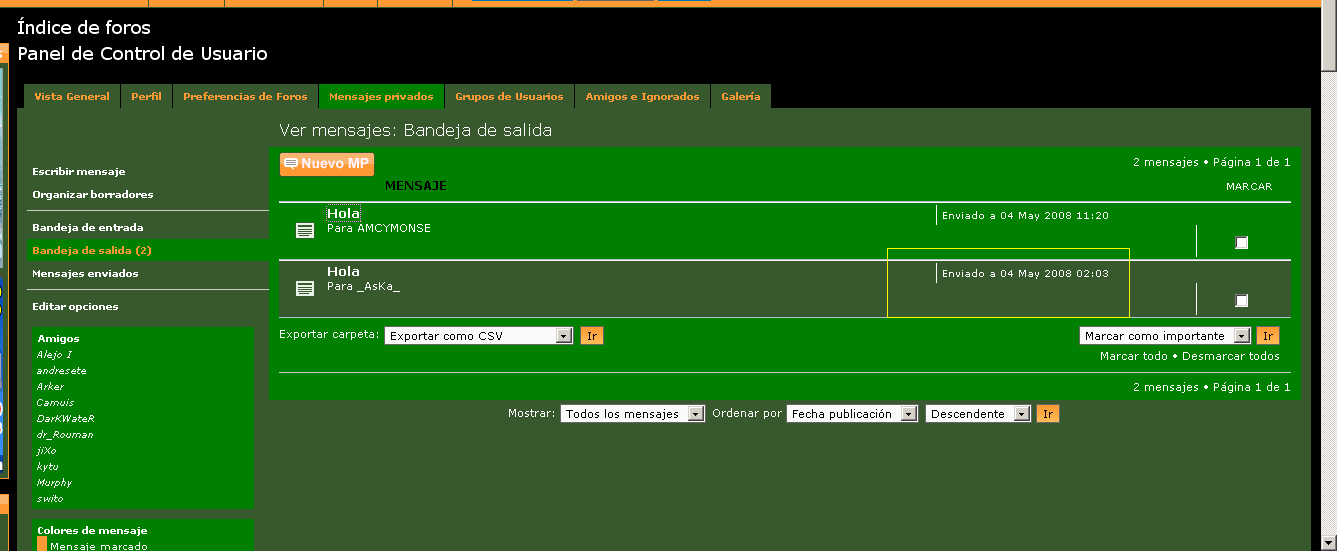The height and width of the screenshot is (553, 1337).
Task: Tick the checkbox for the message to _AsKa_
Action: click(1242, 301)
